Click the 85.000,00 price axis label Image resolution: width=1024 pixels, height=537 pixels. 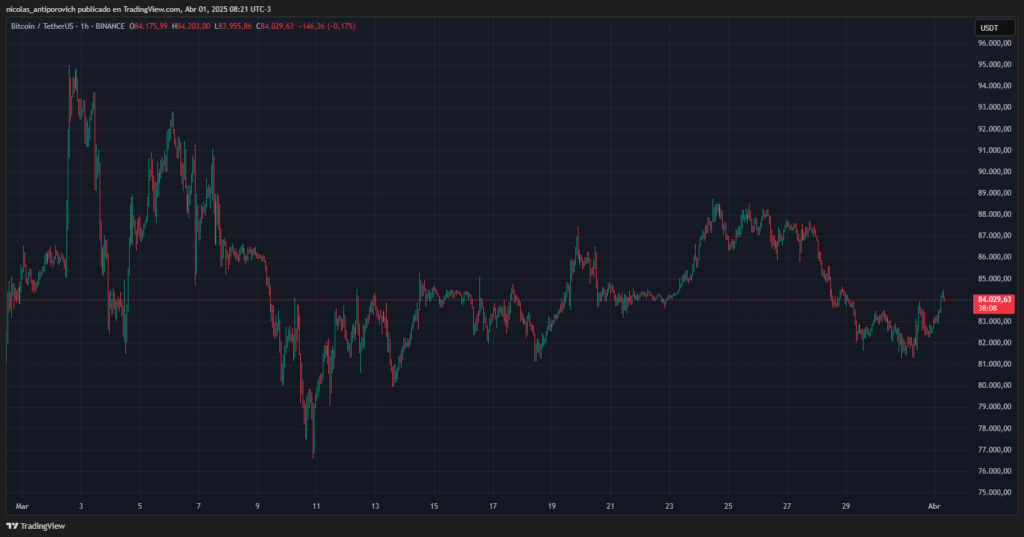pos(994,279)
